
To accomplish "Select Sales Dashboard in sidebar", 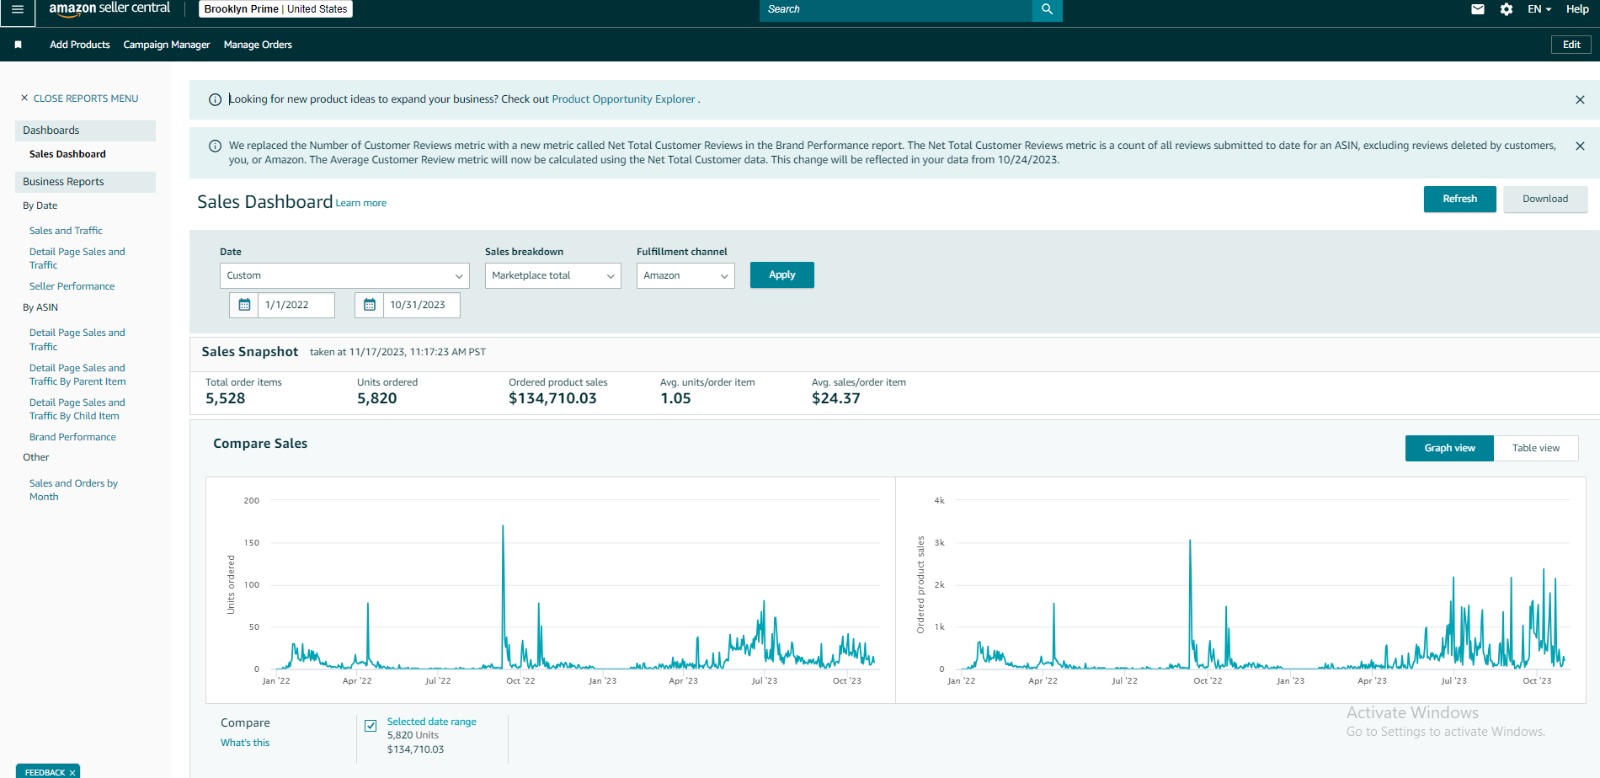I will point(67,154).
